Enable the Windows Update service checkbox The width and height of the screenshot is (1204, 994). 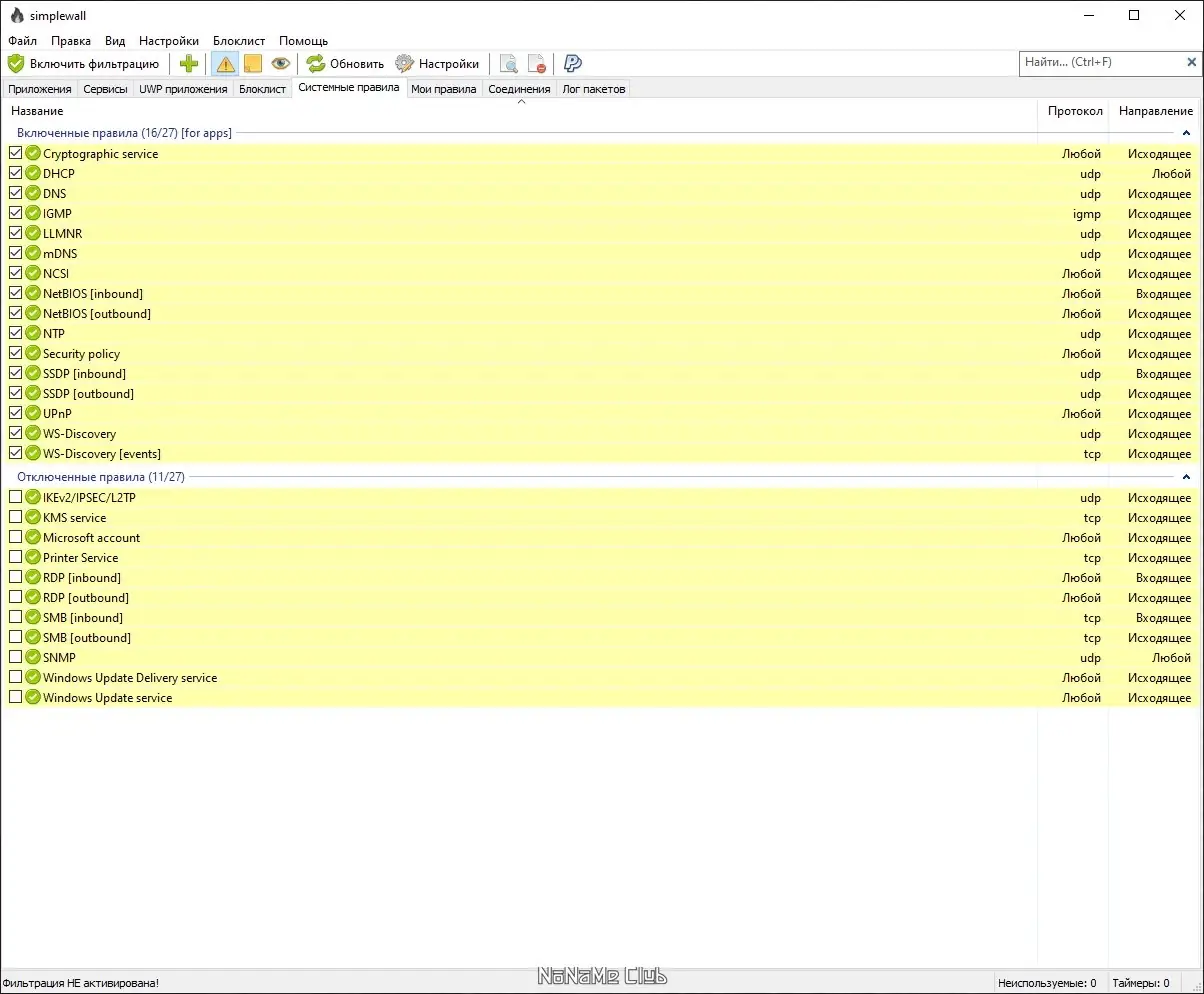(x=15, y=697)
